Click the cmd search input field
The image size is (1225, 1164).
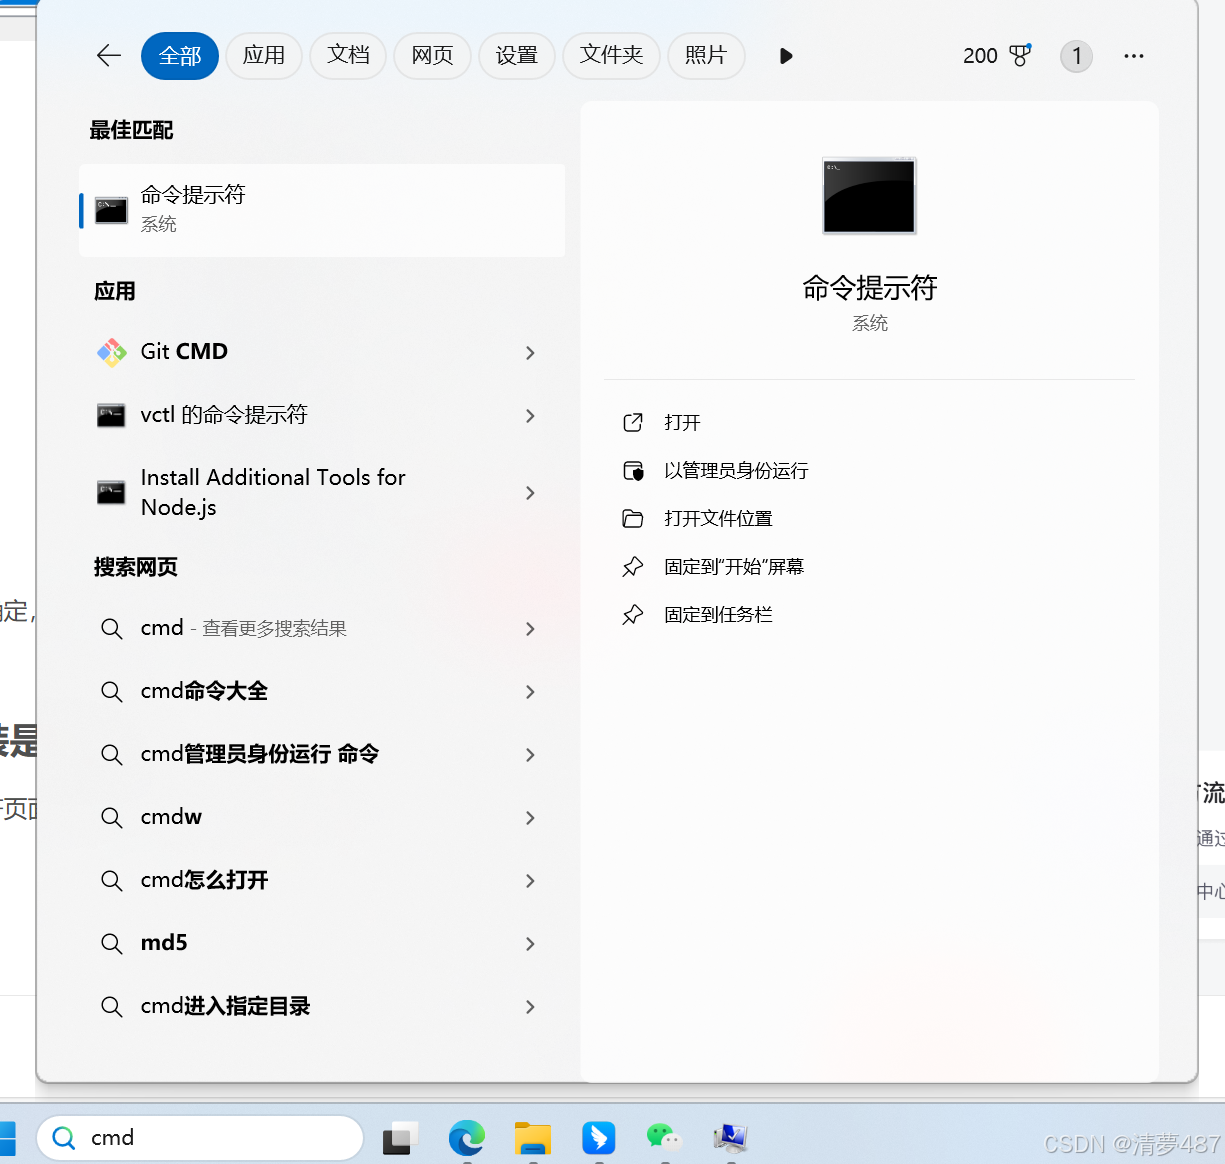pos(200,1138)
